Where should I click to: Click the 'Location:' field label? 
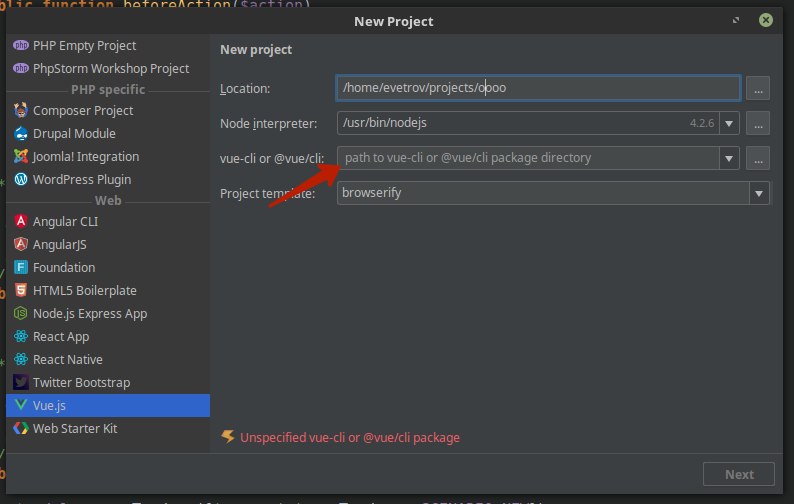[245, 89]
